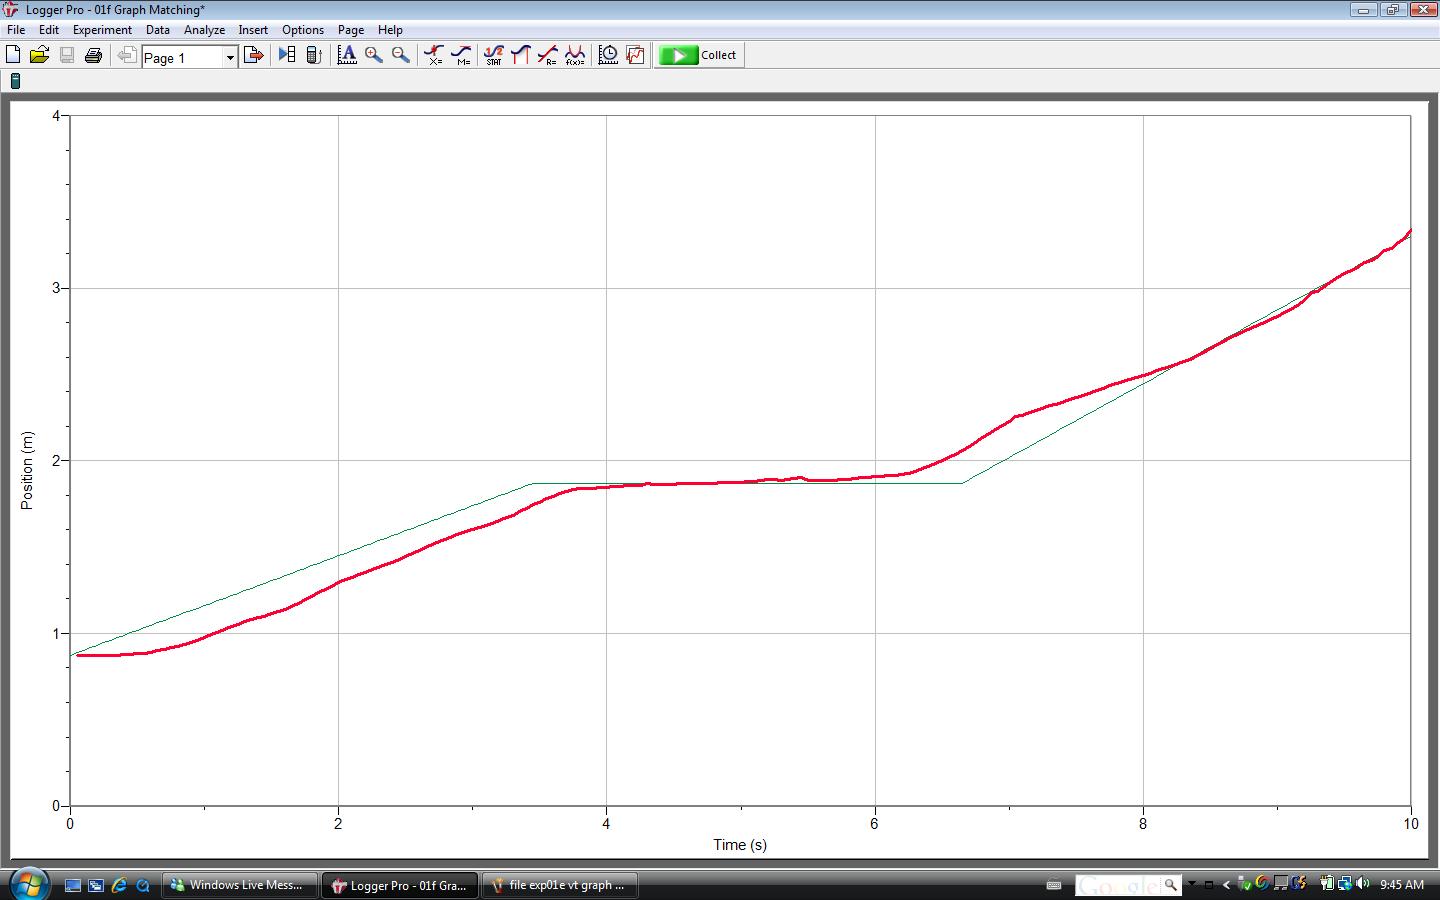Image resolution: width=1440 pixels, height=900 pixels.
Task: Launch Internet Explorer from quick launch
Action: pyautogui.click(x=120, y=885)
